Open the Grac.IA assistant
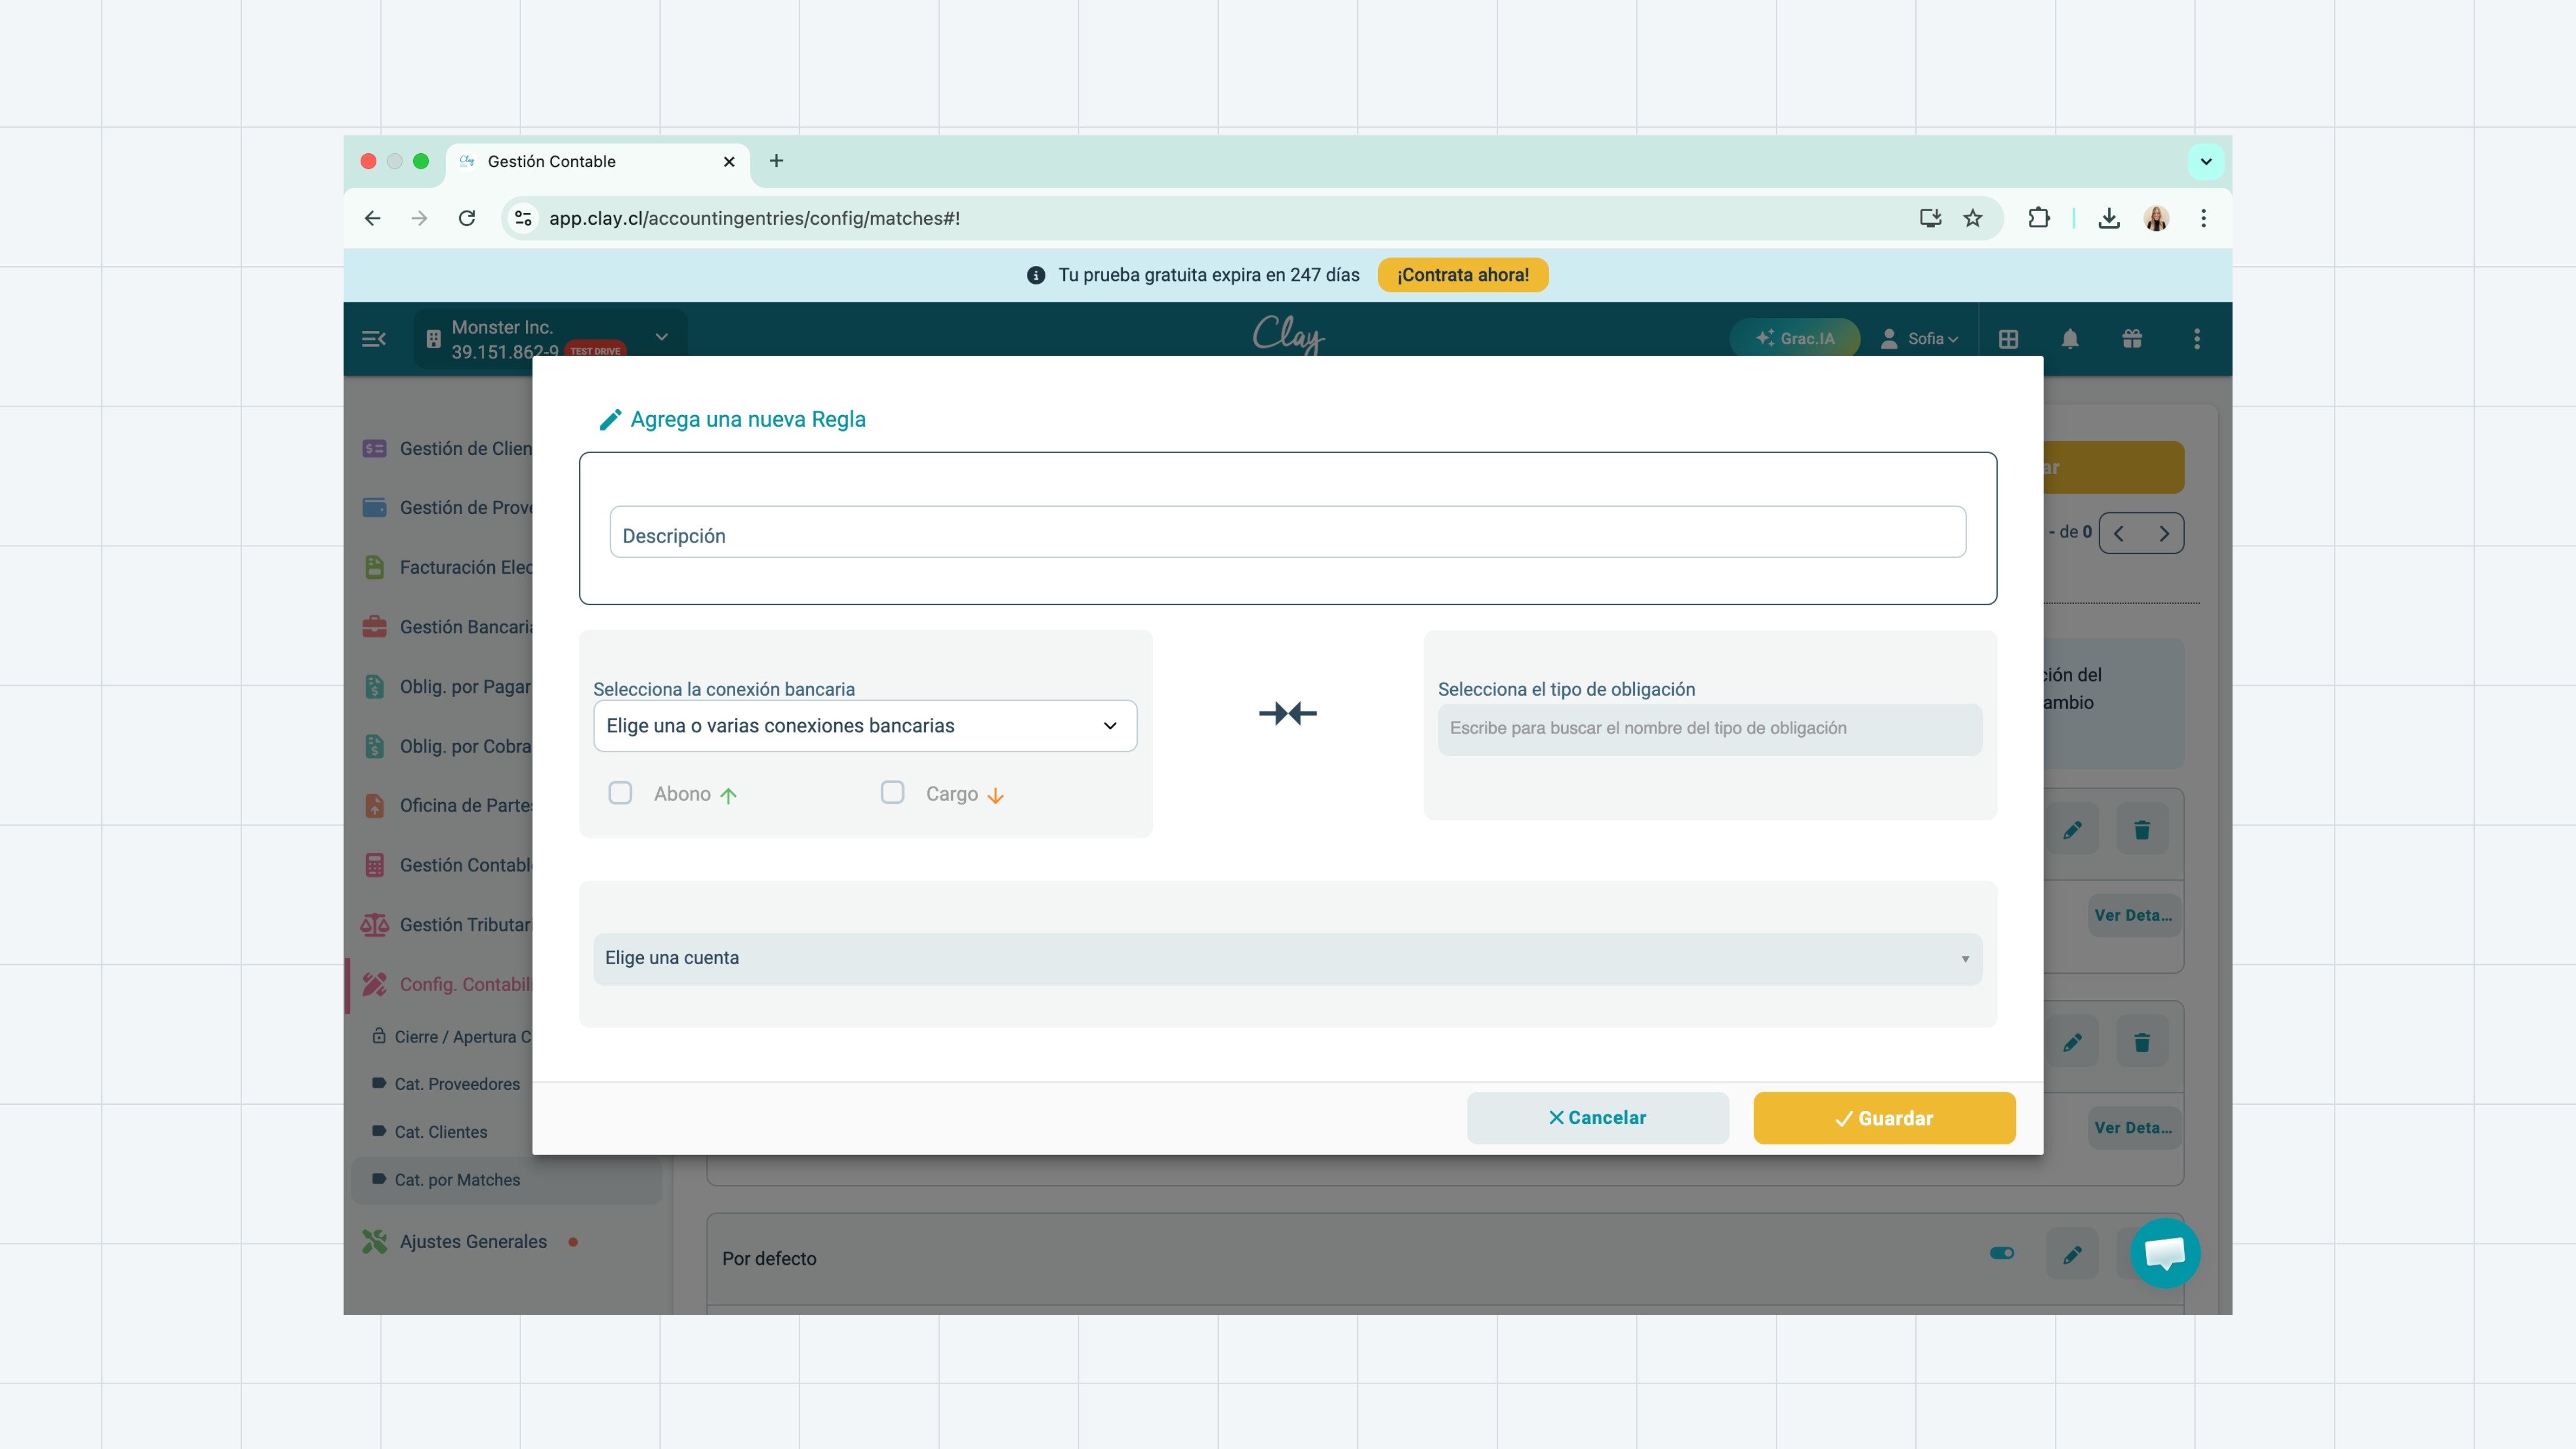 [x=1795, y=339]
